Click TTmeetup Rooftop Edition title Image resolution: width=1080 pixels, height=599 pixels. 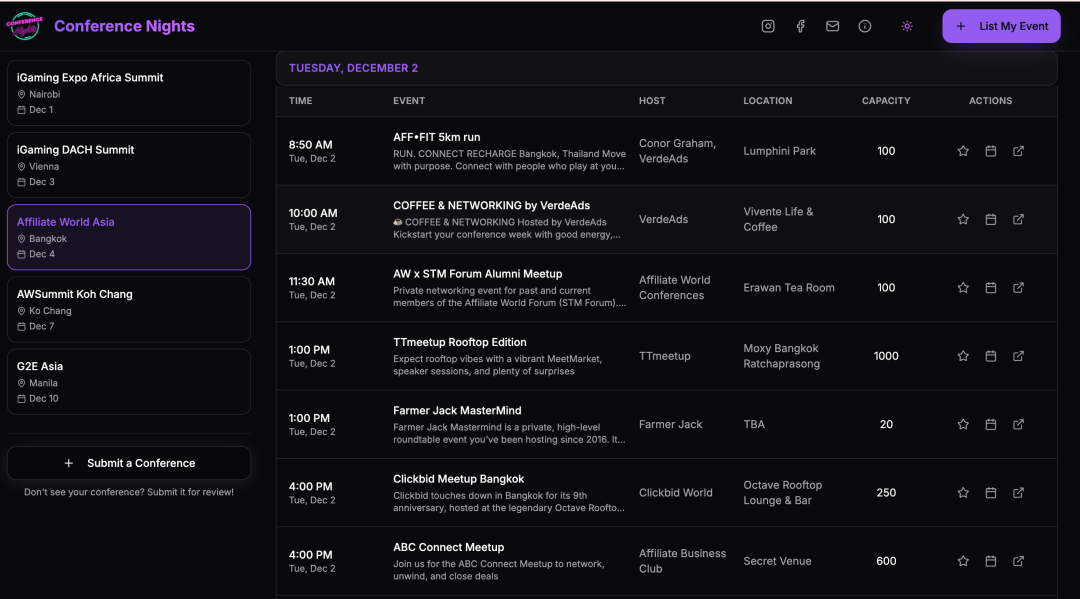click(x=459, y=341)
